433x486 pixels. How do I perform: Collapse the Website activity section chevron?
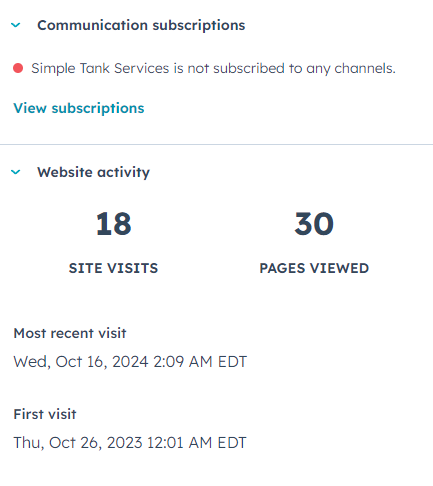click(16, 172)
